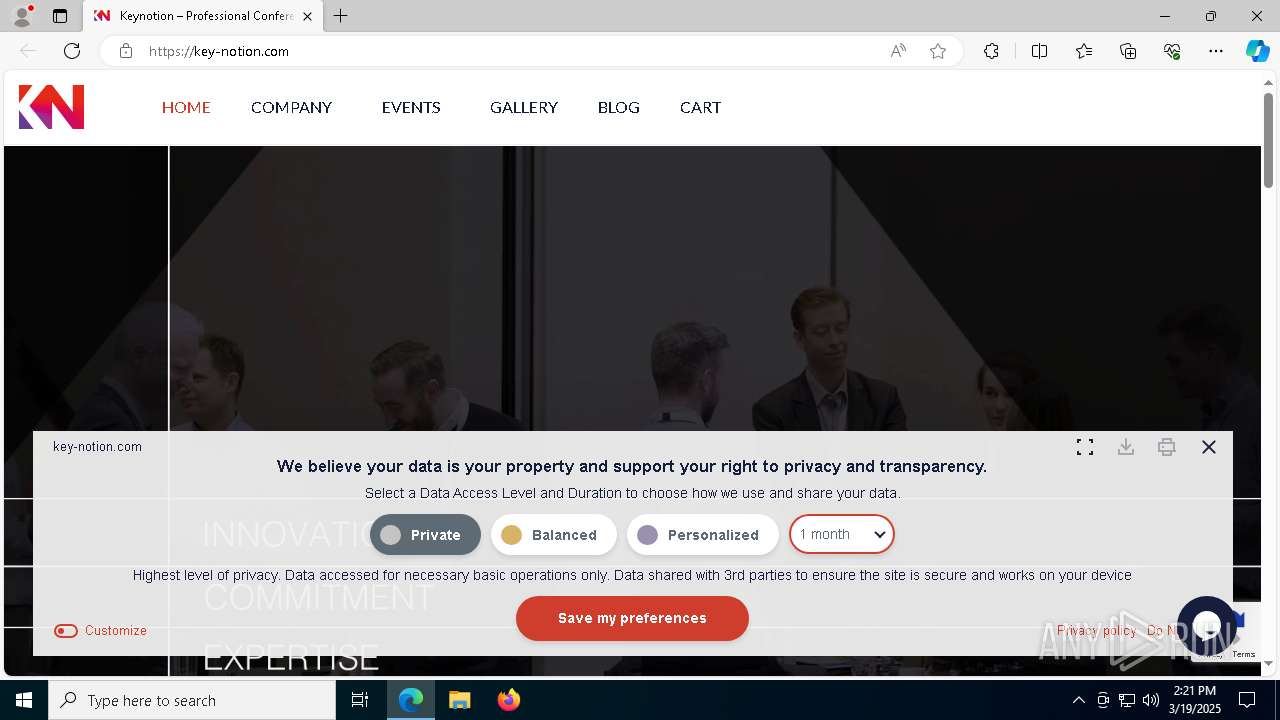View site information lock icon
The height and width of the screenshot is (720, 1280).
point(125,51)
